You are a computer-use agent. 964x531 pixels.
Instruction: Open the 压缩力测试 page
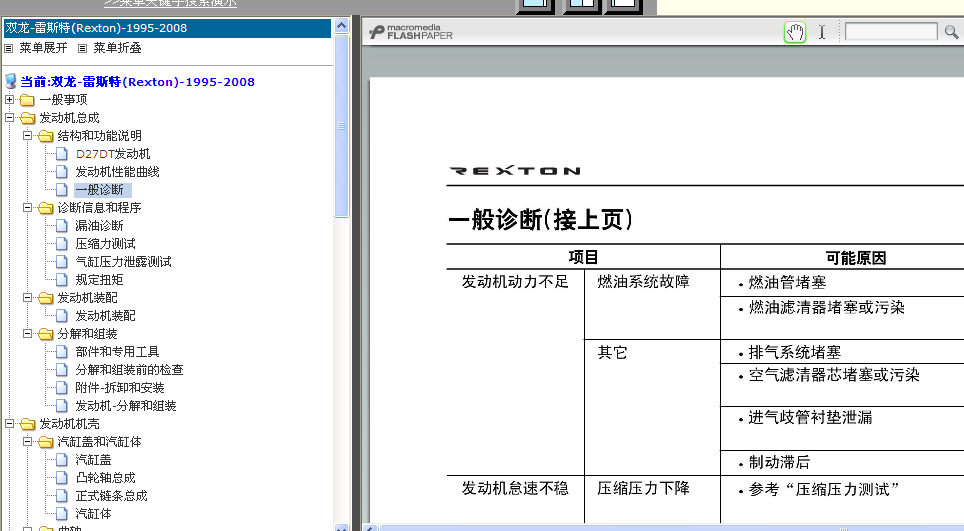pyautogui.click(x=105, y=243)
